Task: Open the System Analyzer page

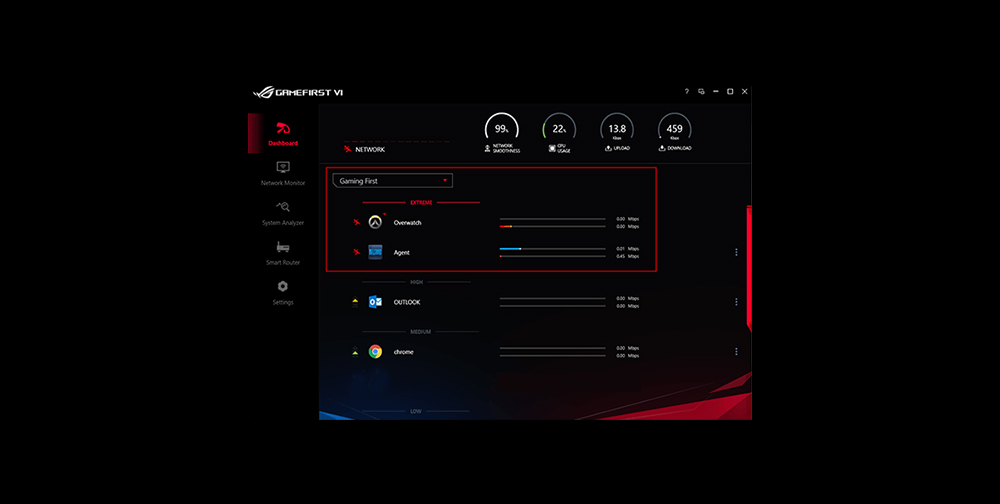Action: pyautogui.click(x=283, y=212)
